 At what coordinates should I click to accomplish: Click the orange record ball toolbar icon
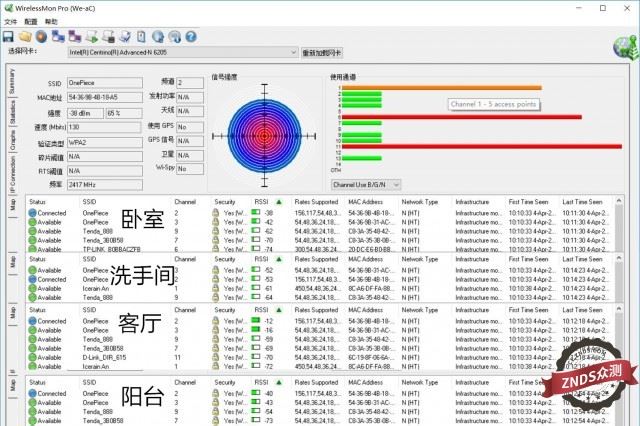point(41,37)
